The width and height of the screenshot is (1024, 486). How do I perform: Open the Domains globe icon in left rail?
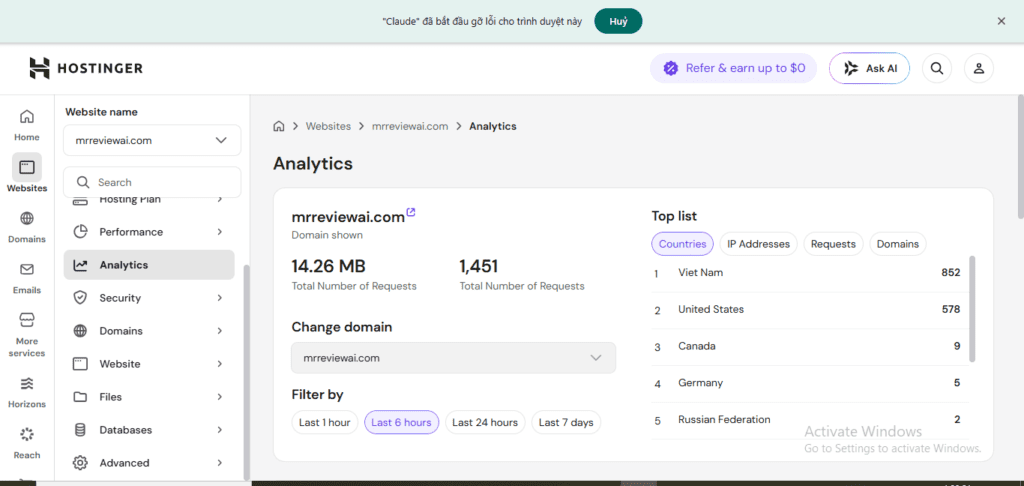[x=27, y=218]
